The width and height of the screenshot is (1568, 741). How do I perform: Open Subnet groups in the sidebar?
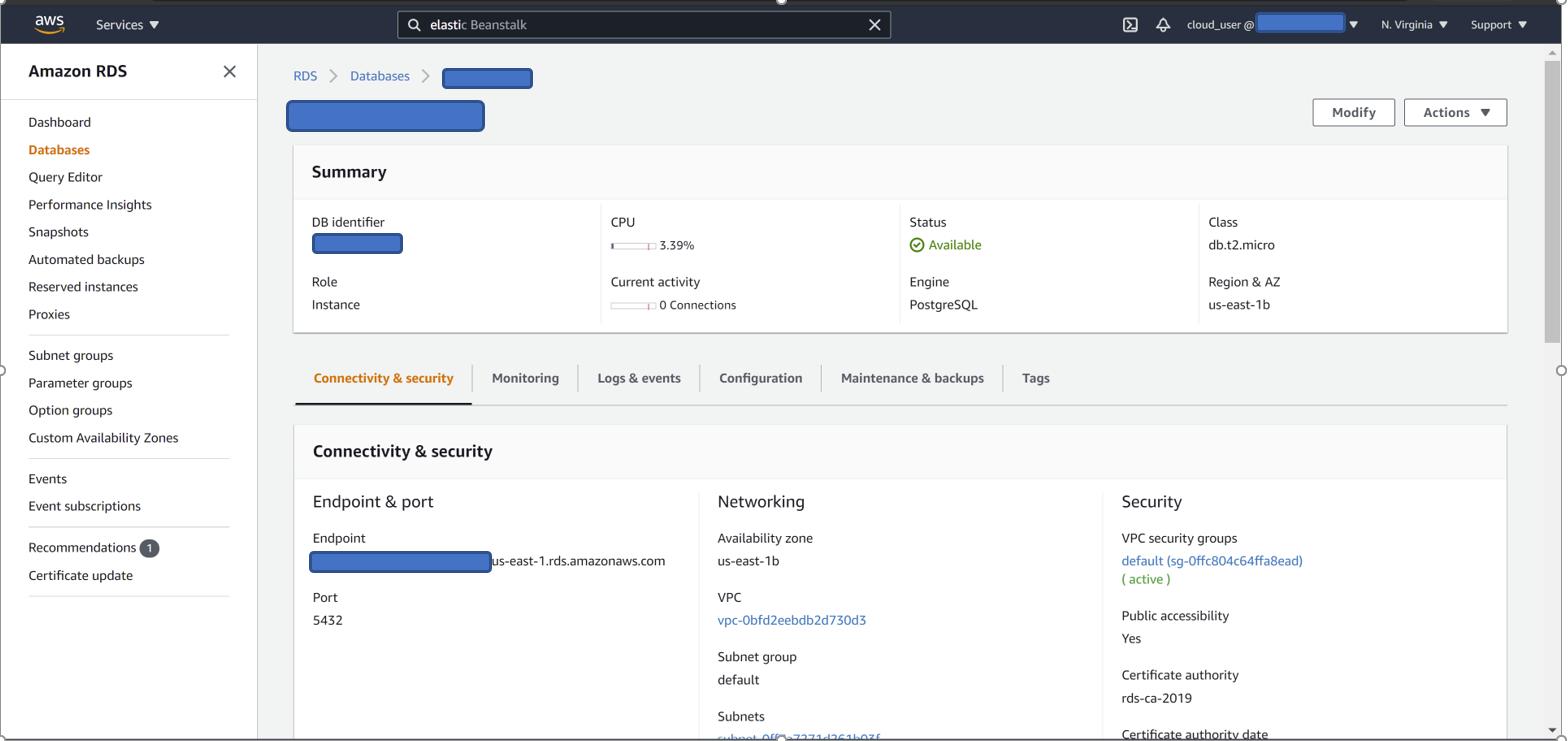70,356
